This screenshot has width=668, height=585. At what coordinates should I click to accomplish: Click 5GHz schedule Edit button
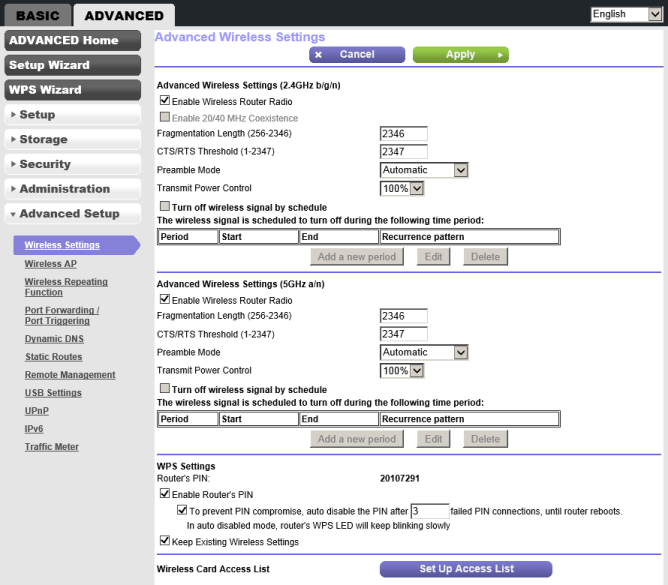tap(433, 439)
